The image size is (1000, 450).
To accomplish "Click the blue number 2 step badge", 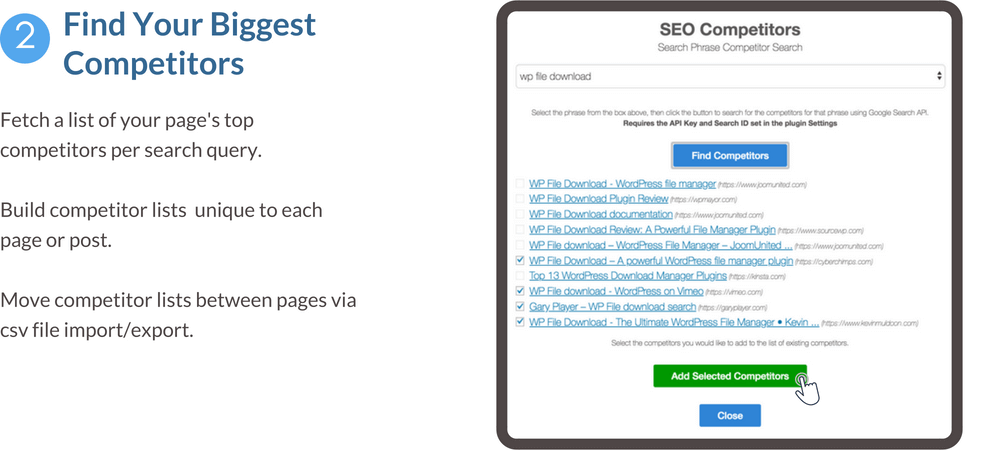I will [x=26, y=39].
